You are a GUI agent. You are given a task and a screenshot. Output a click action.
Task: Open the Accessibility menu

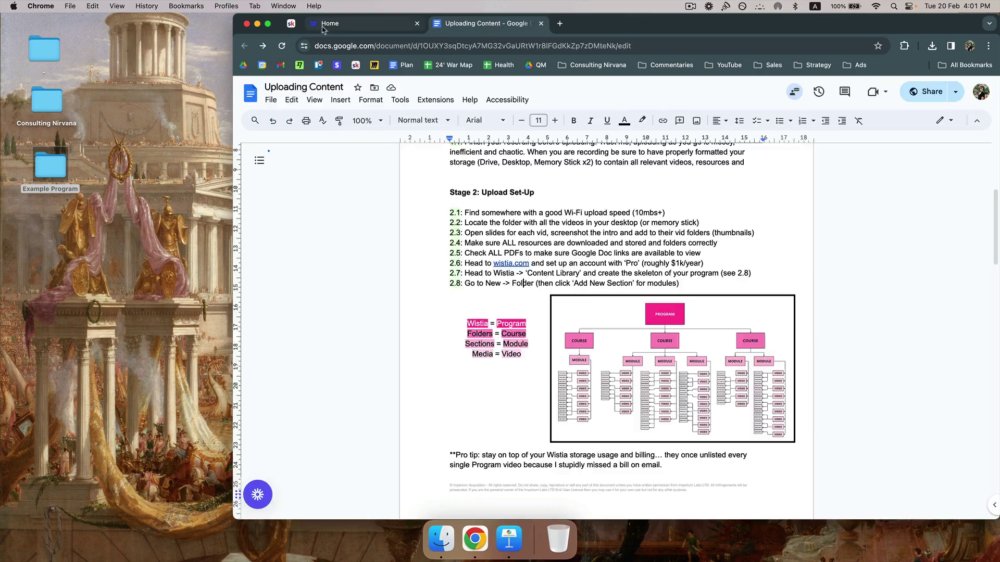507,100
